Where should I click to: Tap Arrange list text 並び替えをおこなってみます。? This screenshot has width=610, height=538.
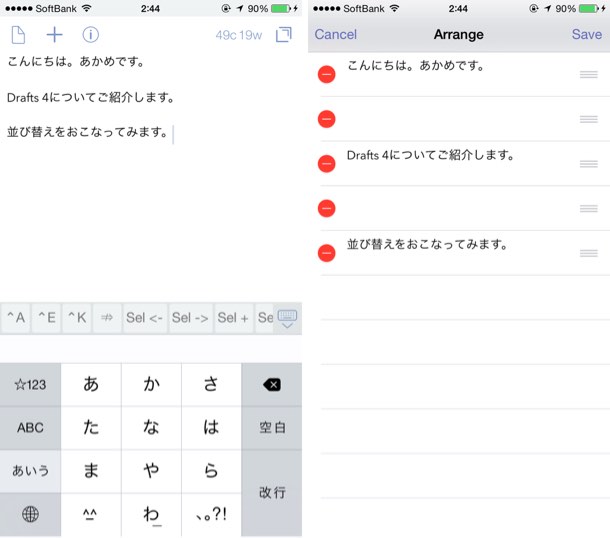click(427, 245)
